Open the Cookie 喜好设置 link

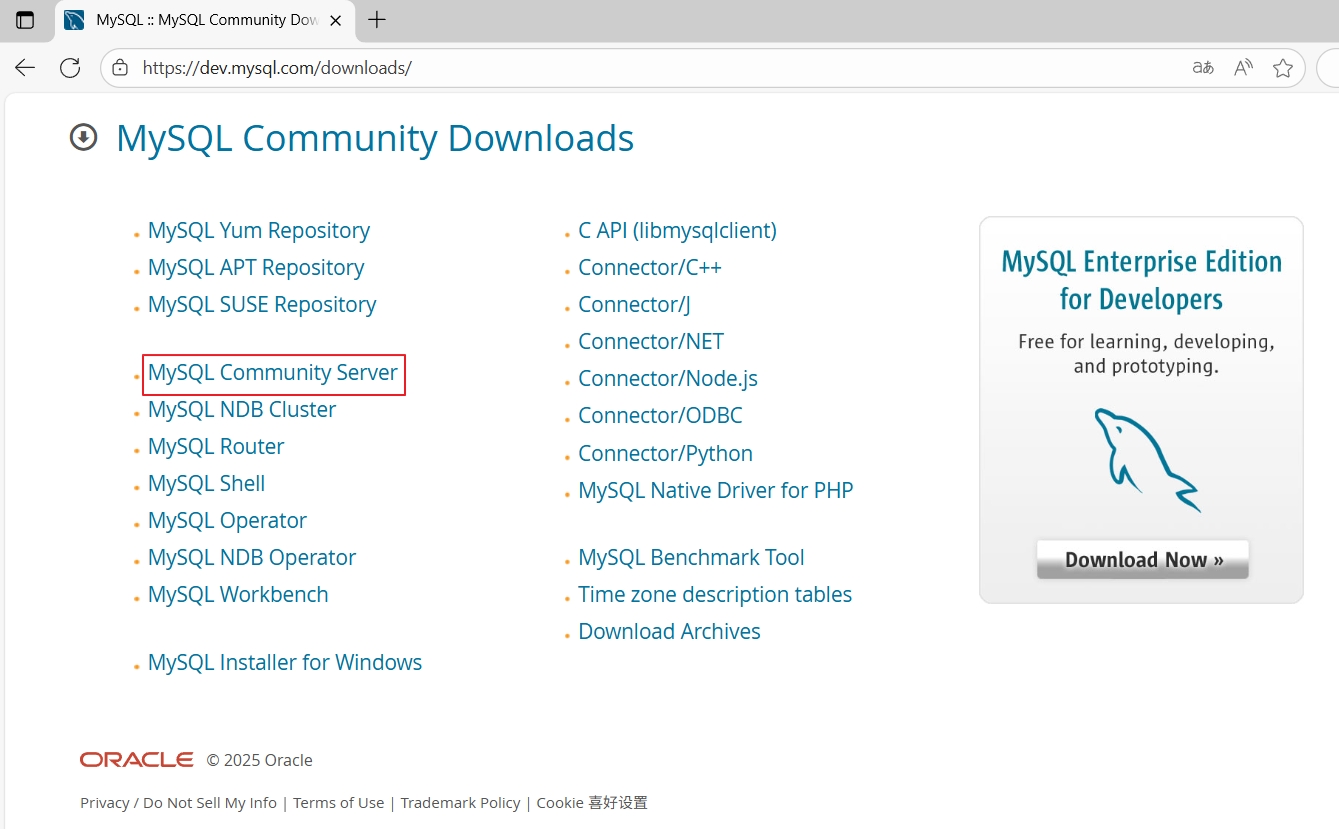tap(591, 802)
